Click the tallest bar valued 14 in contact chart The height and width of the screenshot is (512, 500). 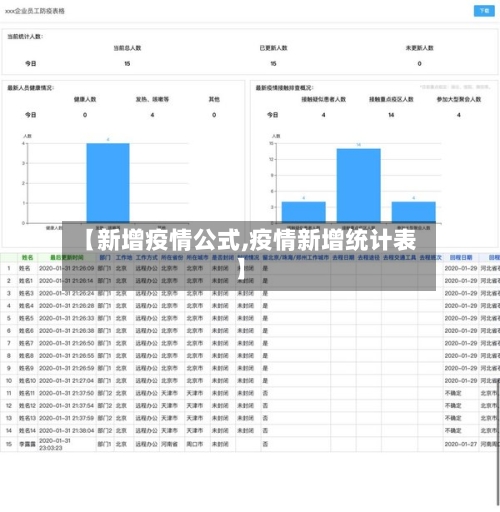click(x=359, y=185)
